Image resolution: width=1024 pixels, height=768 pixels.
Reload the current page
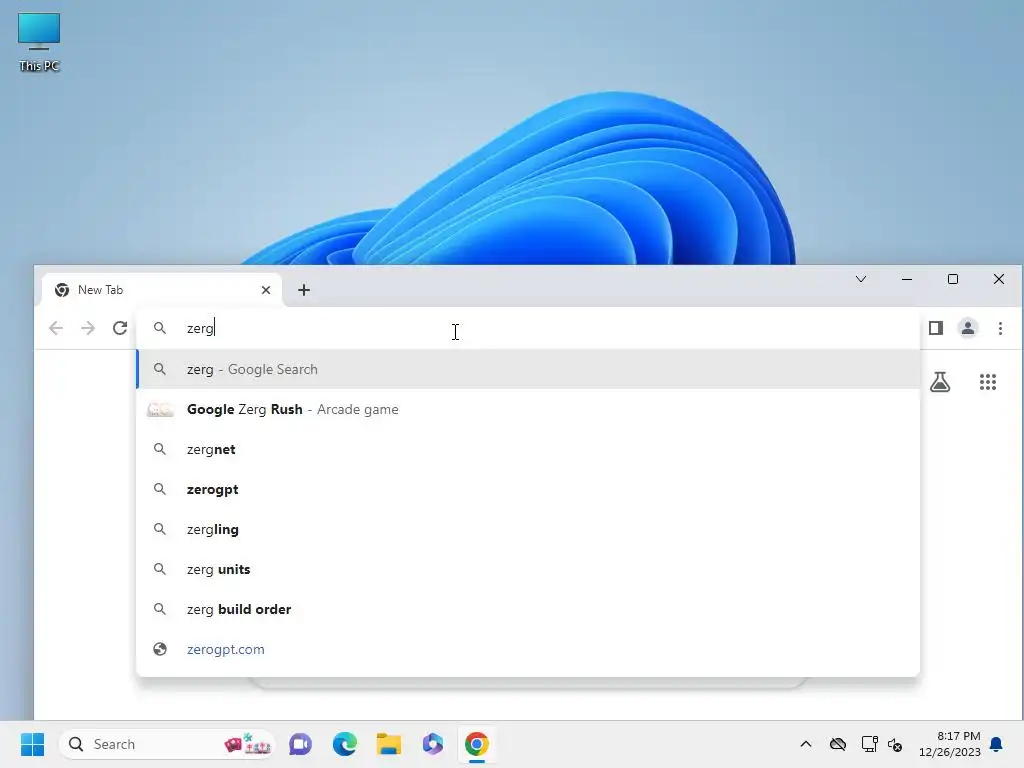120,328
